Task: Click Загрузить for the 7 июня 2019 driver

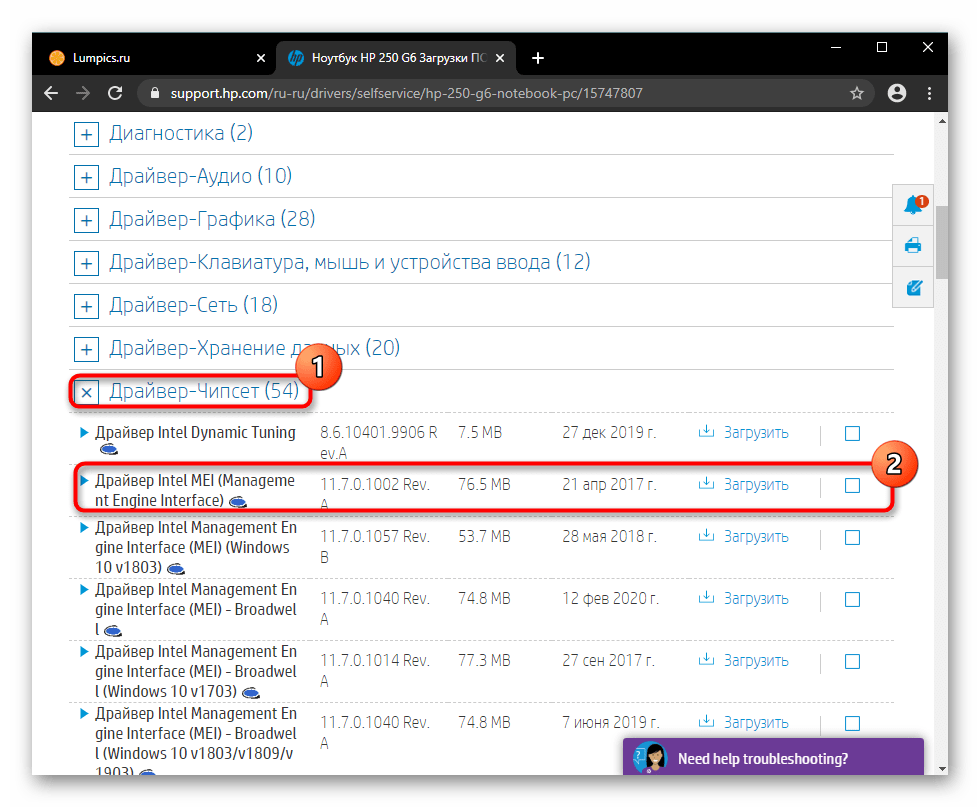Action: pos(756,722)
